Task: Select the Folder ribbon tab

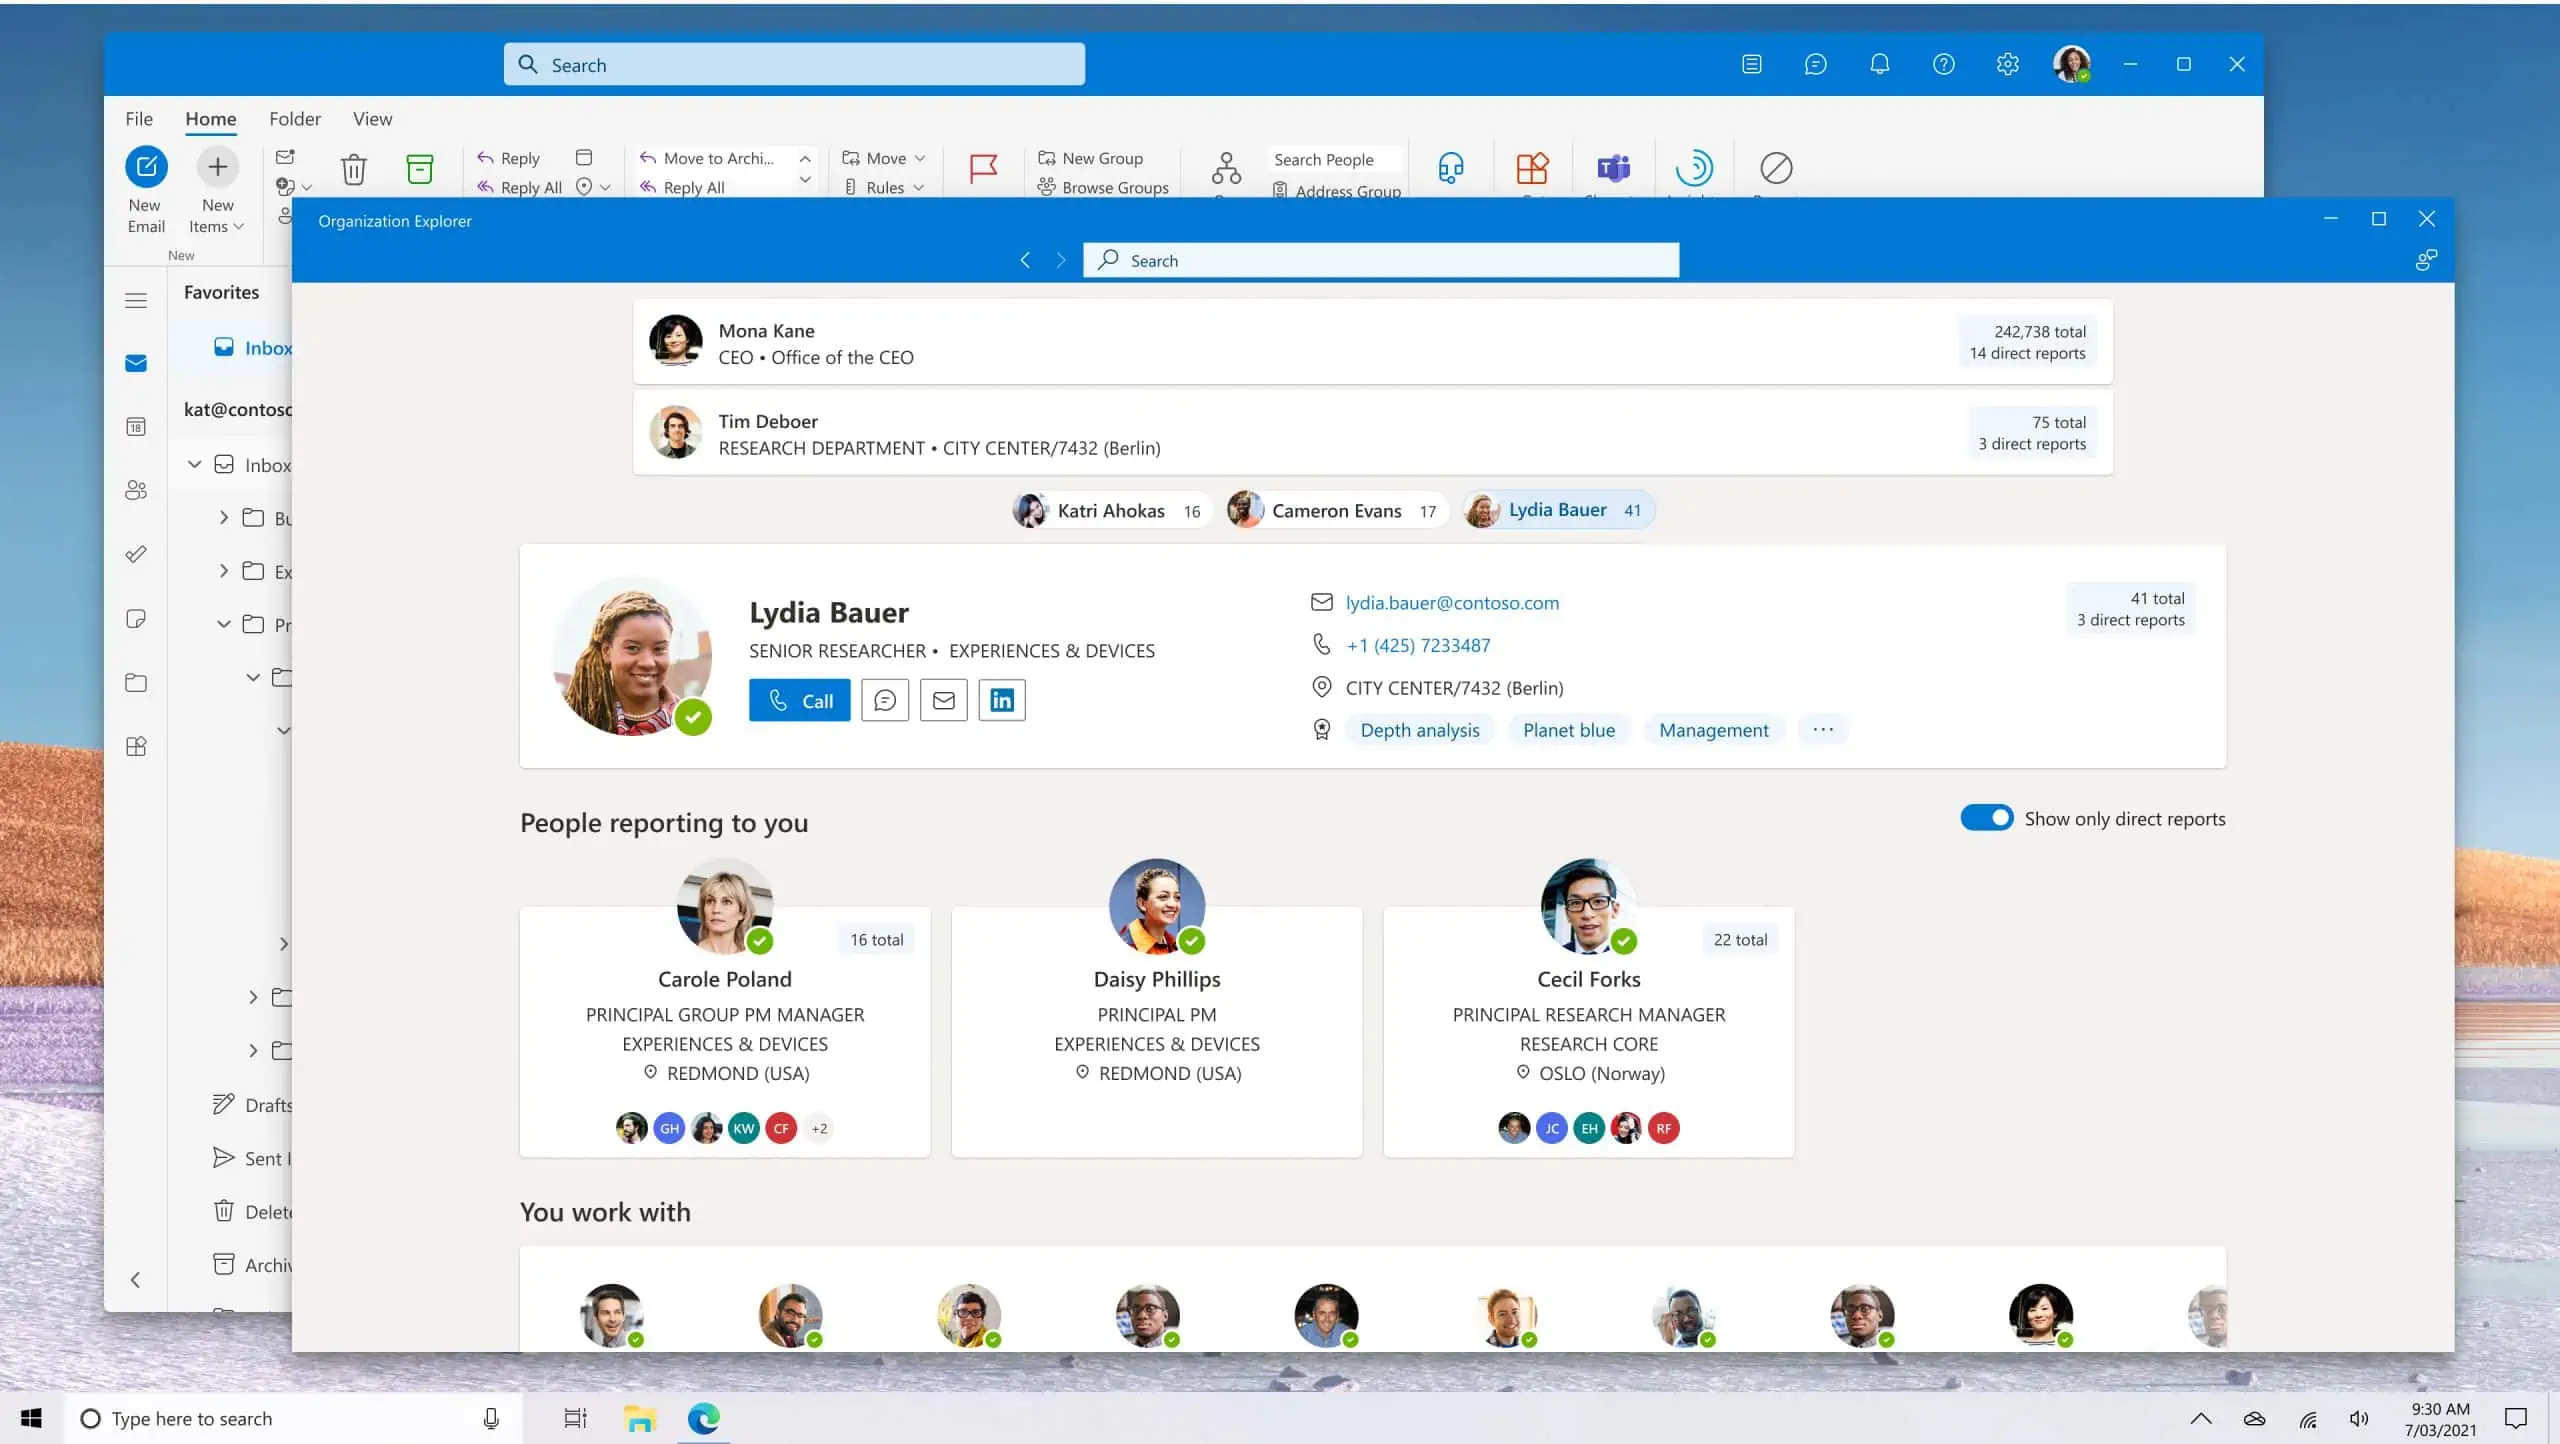Action: (294, 118)
